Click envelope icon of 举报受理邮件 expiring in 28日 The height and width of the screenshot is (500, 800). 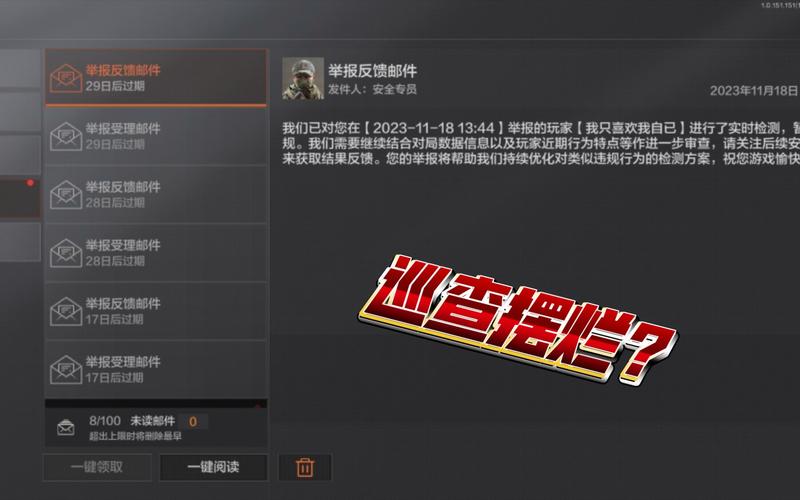pos(66,253)
